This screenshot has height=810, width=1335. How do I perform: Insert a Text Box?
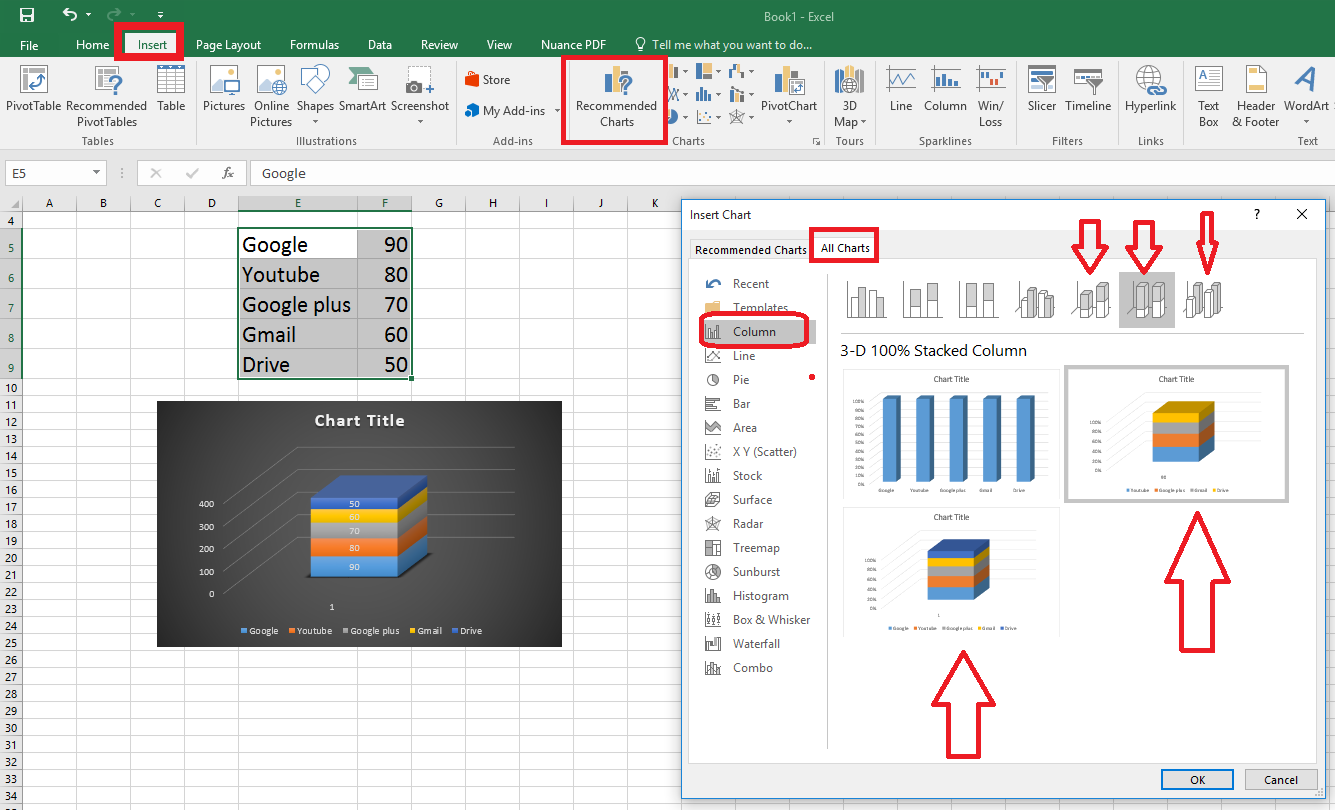(x=1209, y=97)
